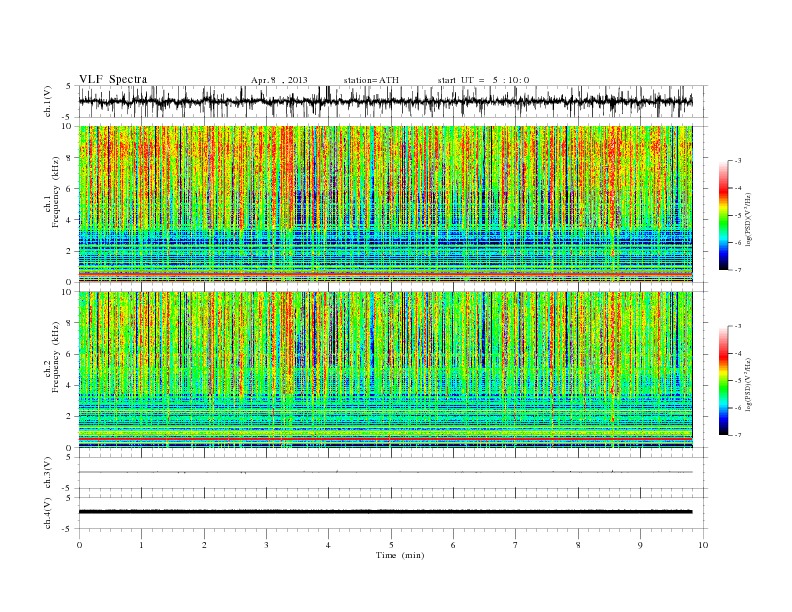Click the "ch.1(V)" waveform axis label
This screenshot has width=792, height=612.
point(48,101)
